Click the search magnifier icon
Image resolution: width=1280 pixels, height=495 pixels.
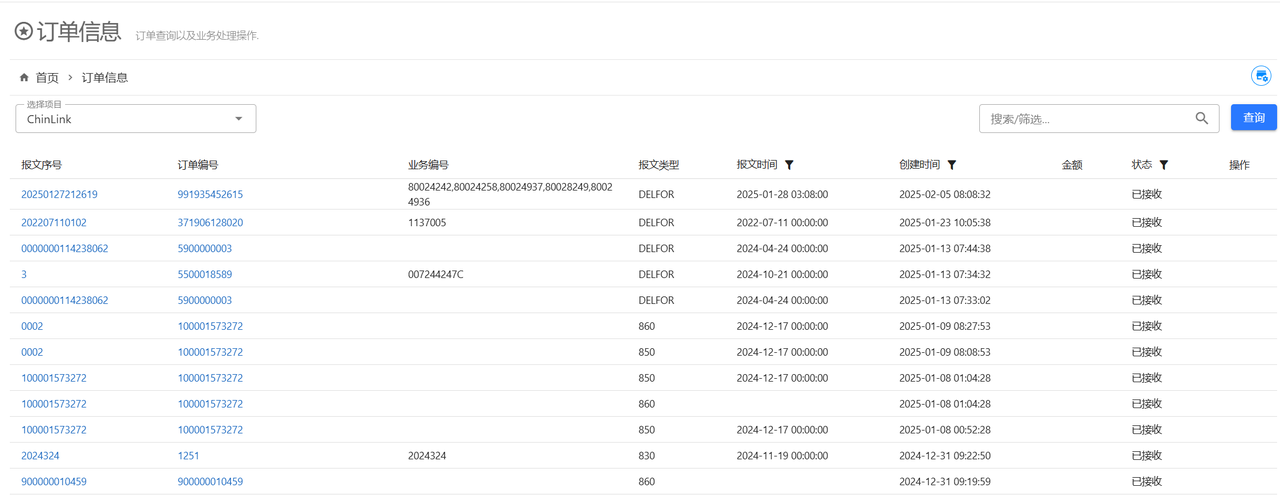[1202, 118]
